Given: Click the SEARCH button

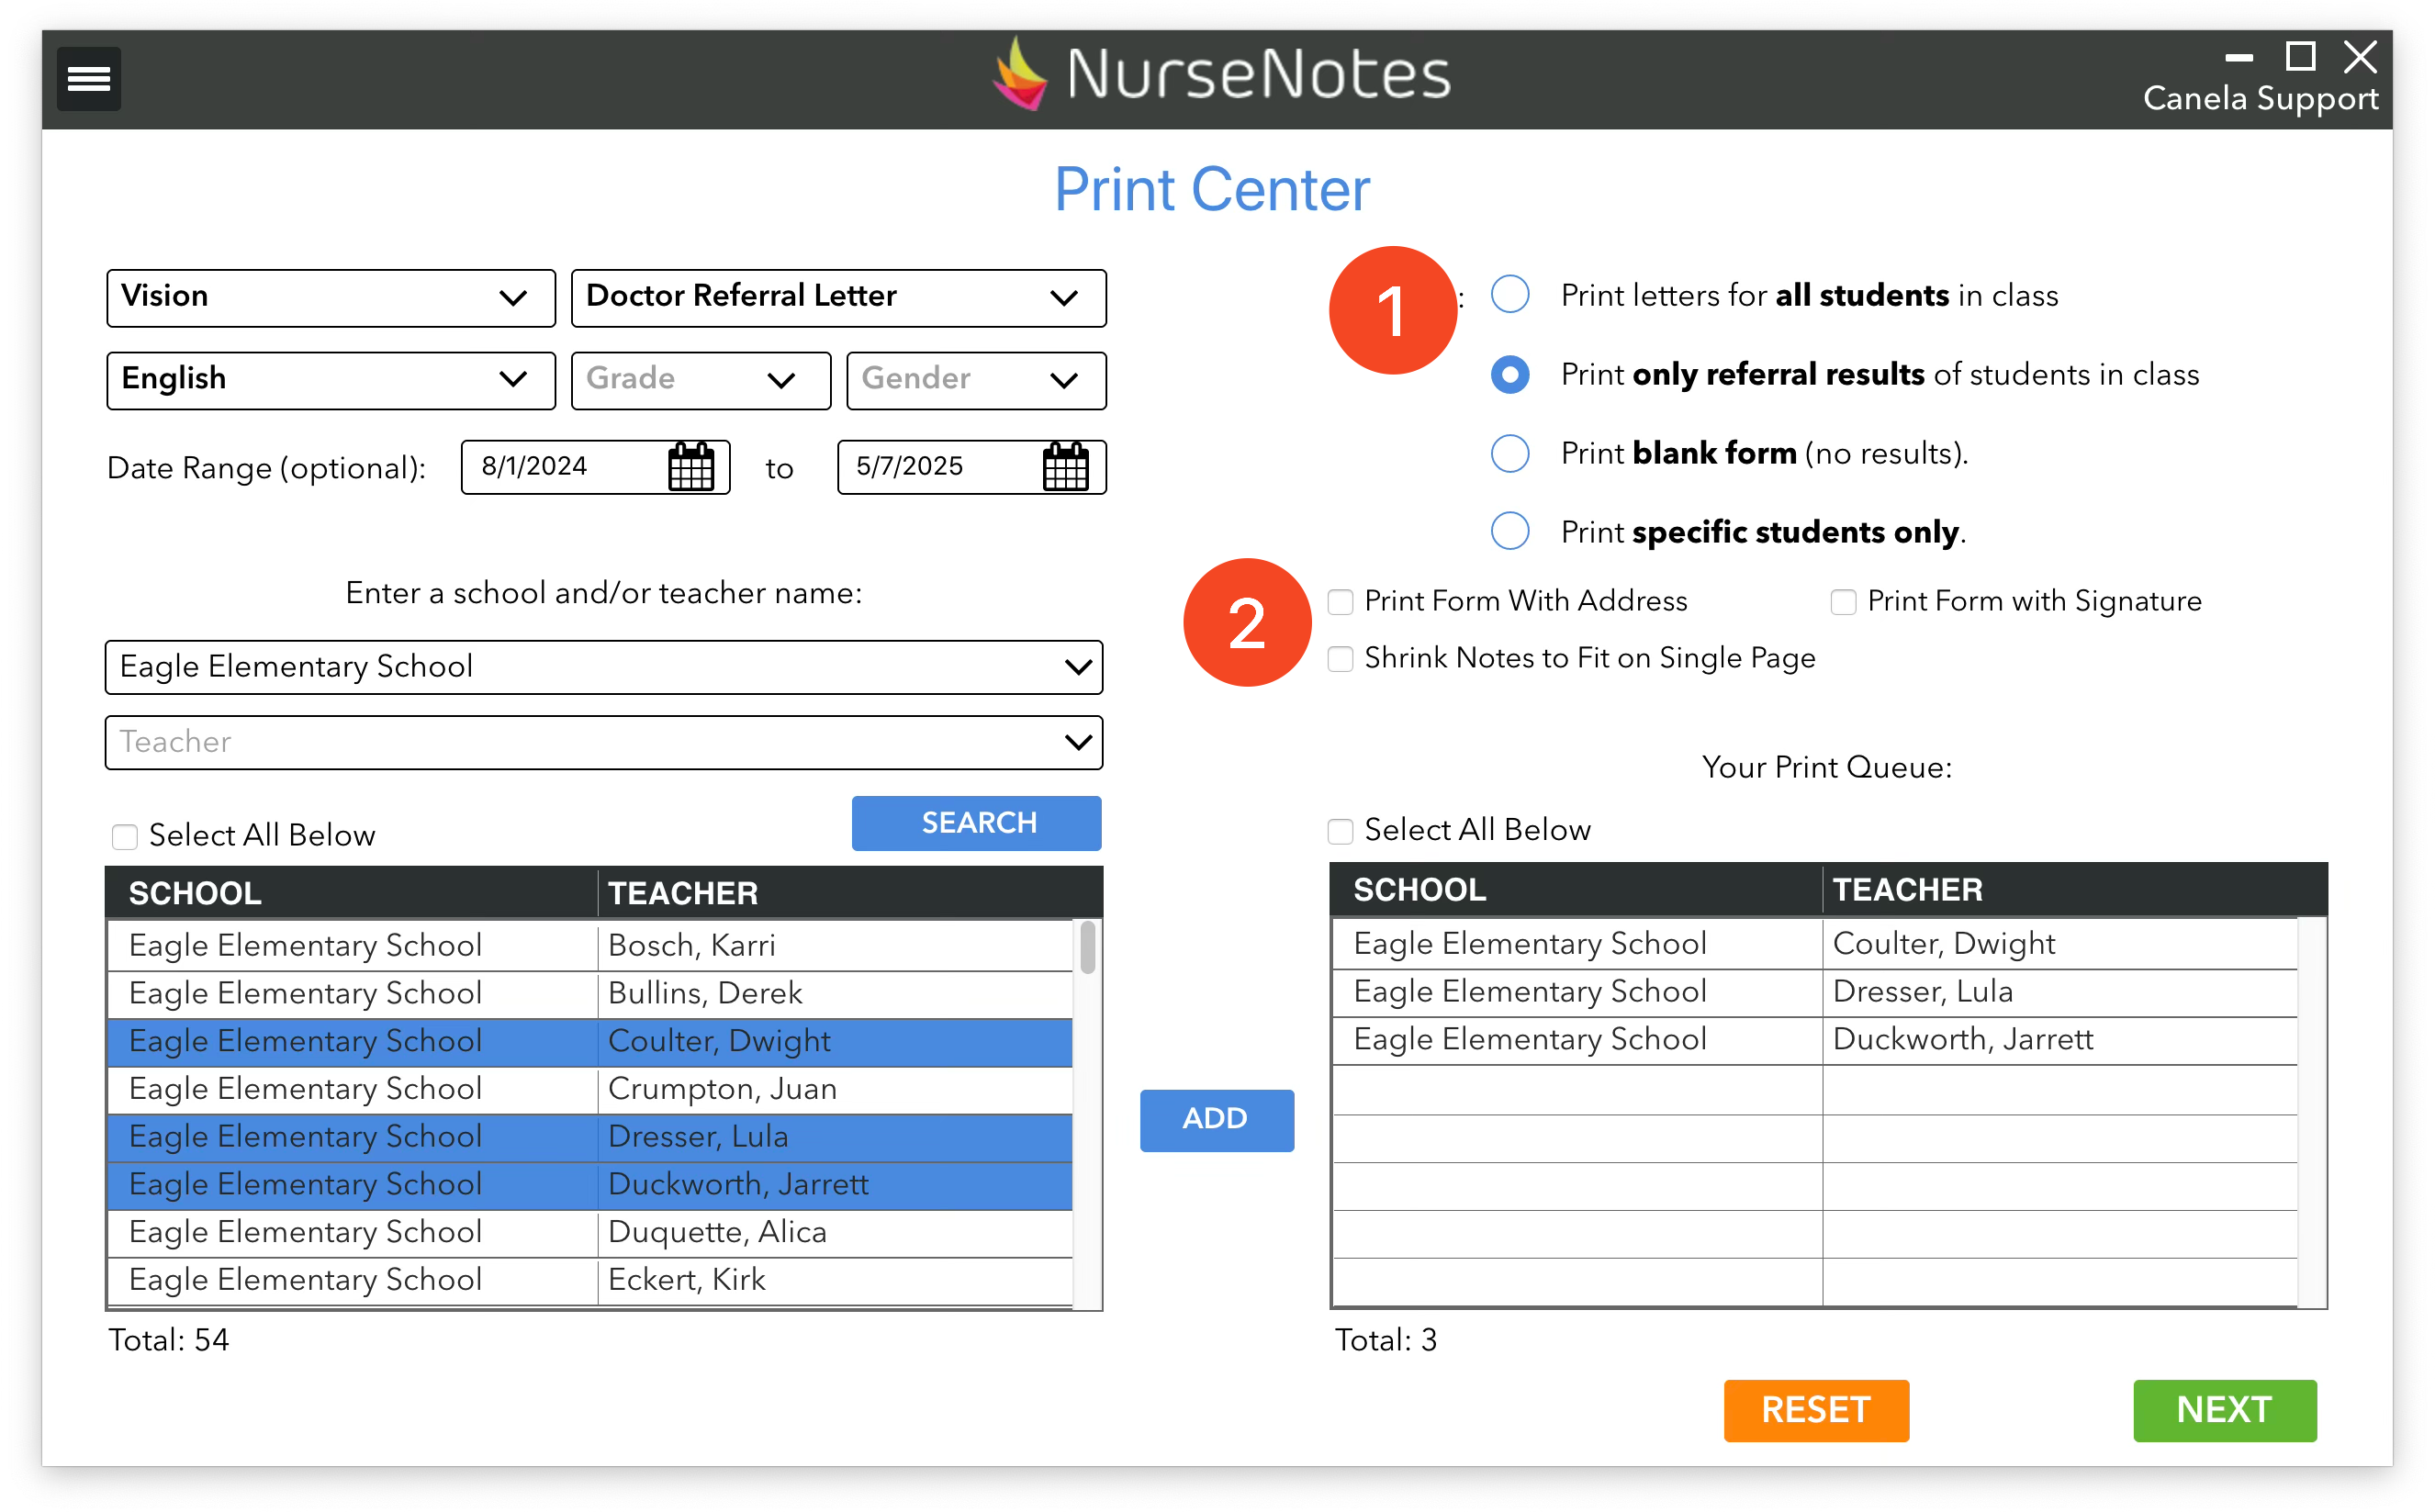Looking at the screenshot, I should (976, 823).
